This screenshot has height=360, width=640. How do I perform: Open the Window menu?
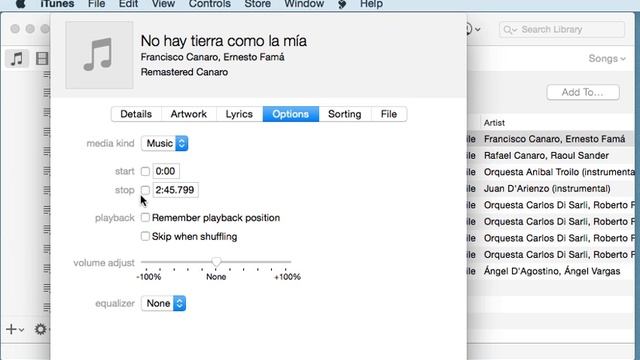pyautogui.click(x=304, y=4)
